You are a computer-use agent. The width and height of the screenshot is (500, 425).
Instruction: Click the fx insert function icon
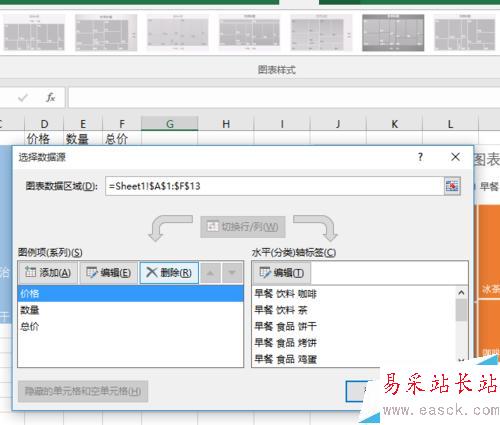50,98
